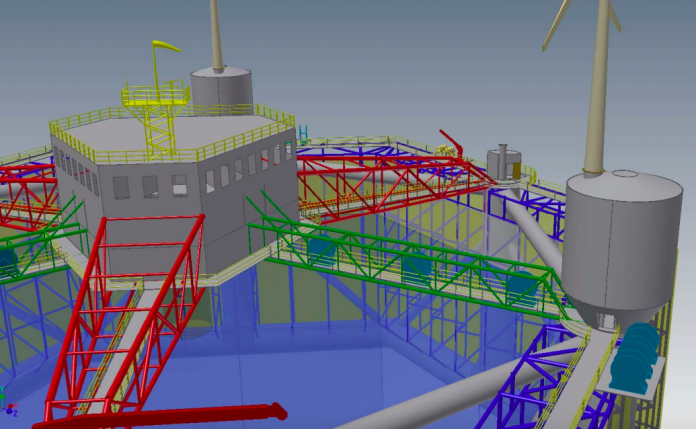Click the XYZ axis triad indicator
Screen dimensions: 696x429
(x=8, y=402)
